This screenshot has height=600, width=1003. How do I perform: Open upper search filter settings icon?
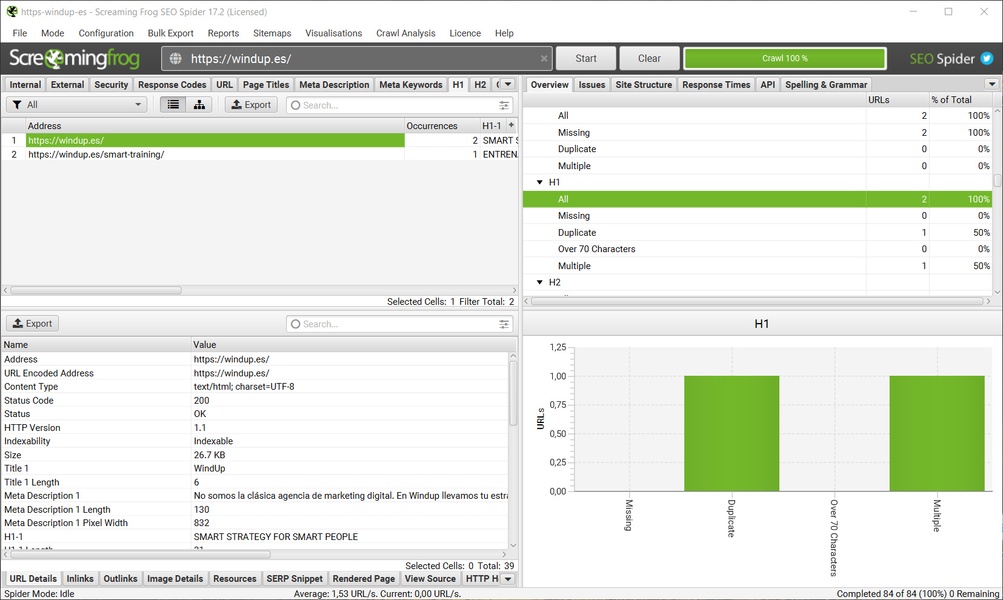504,105
